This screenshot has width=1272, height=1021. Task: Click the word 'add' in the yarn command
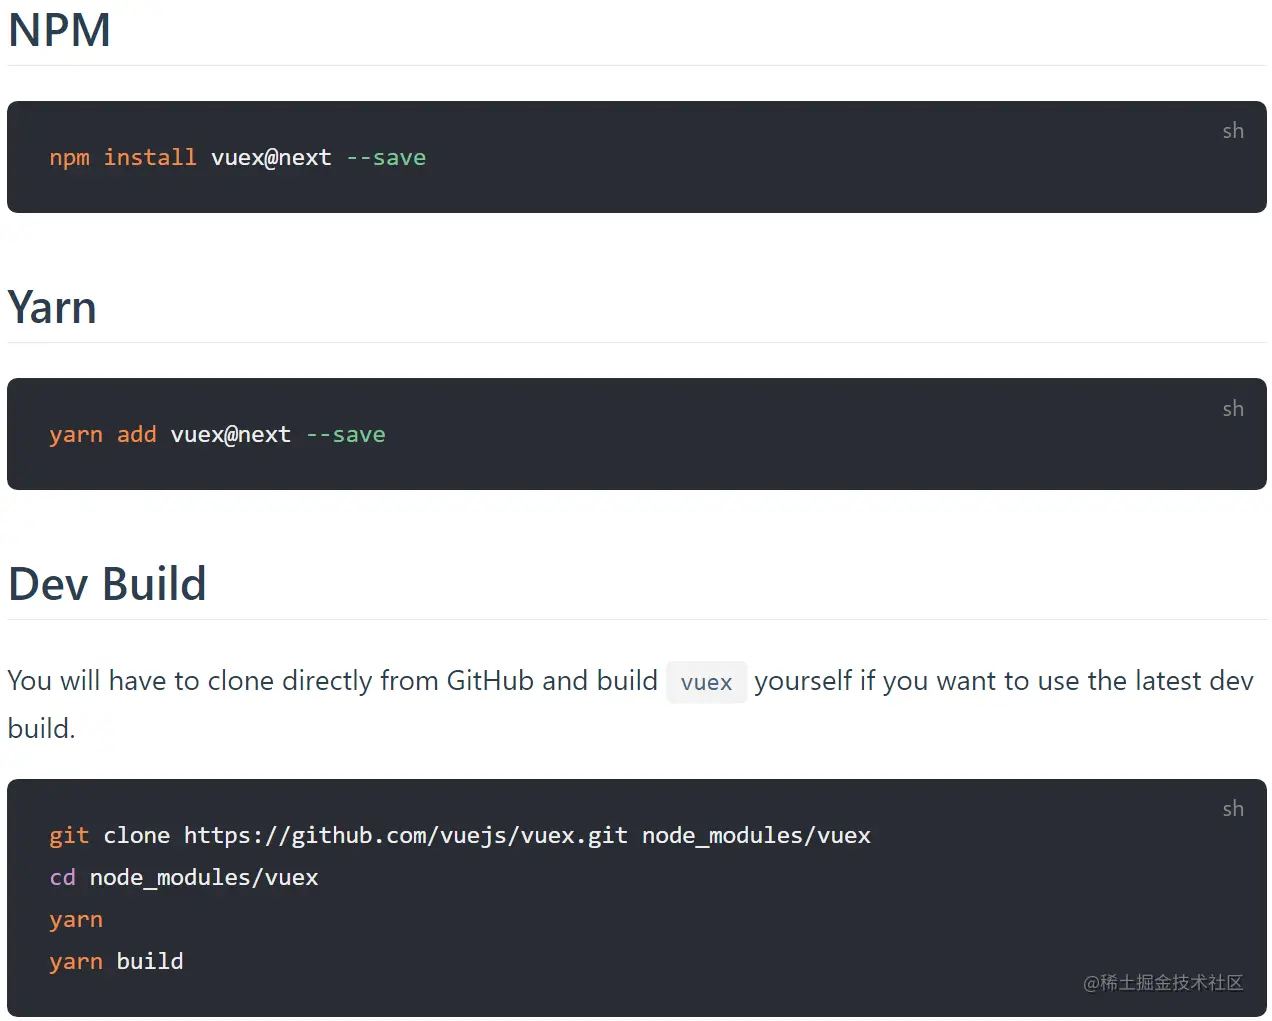coord(137,435)
